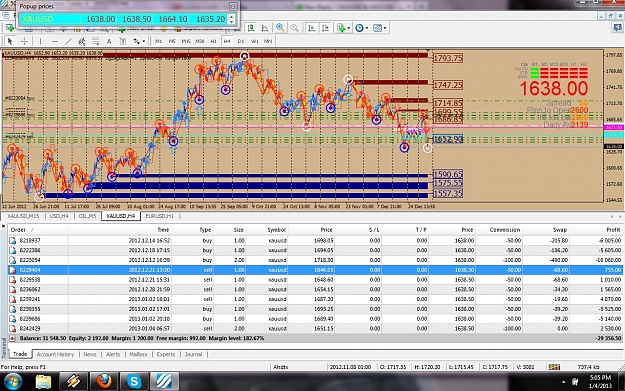Switch timeframe to M15

[x=186, y=41]
